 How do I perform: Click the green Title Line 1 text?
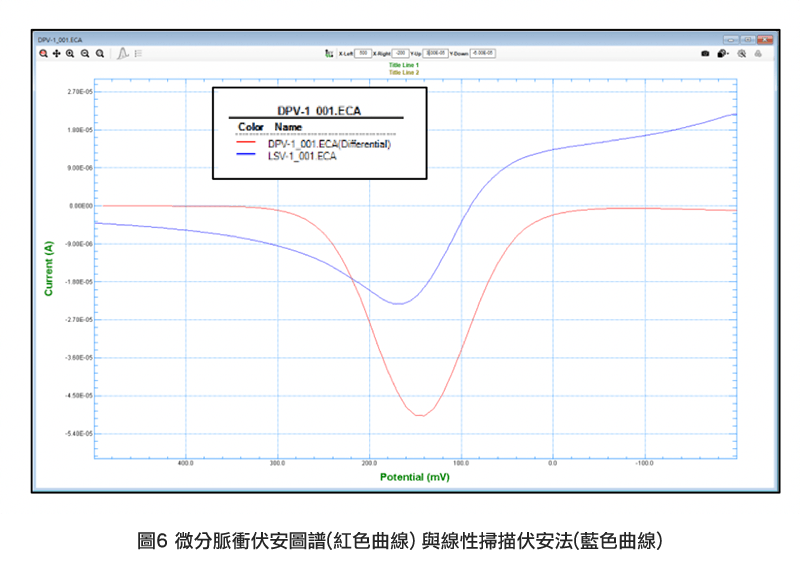point(404,65)
